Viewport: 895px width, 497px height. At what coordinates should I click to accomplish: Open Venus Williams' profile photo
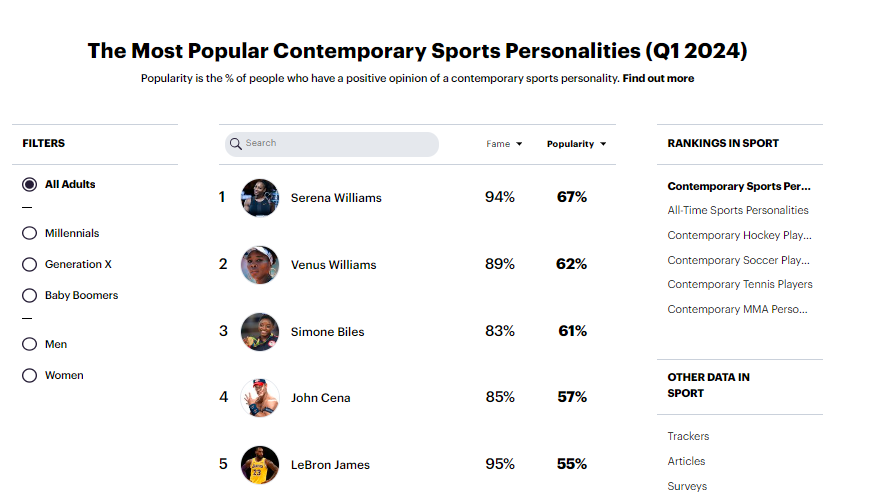tap(260, 265)
